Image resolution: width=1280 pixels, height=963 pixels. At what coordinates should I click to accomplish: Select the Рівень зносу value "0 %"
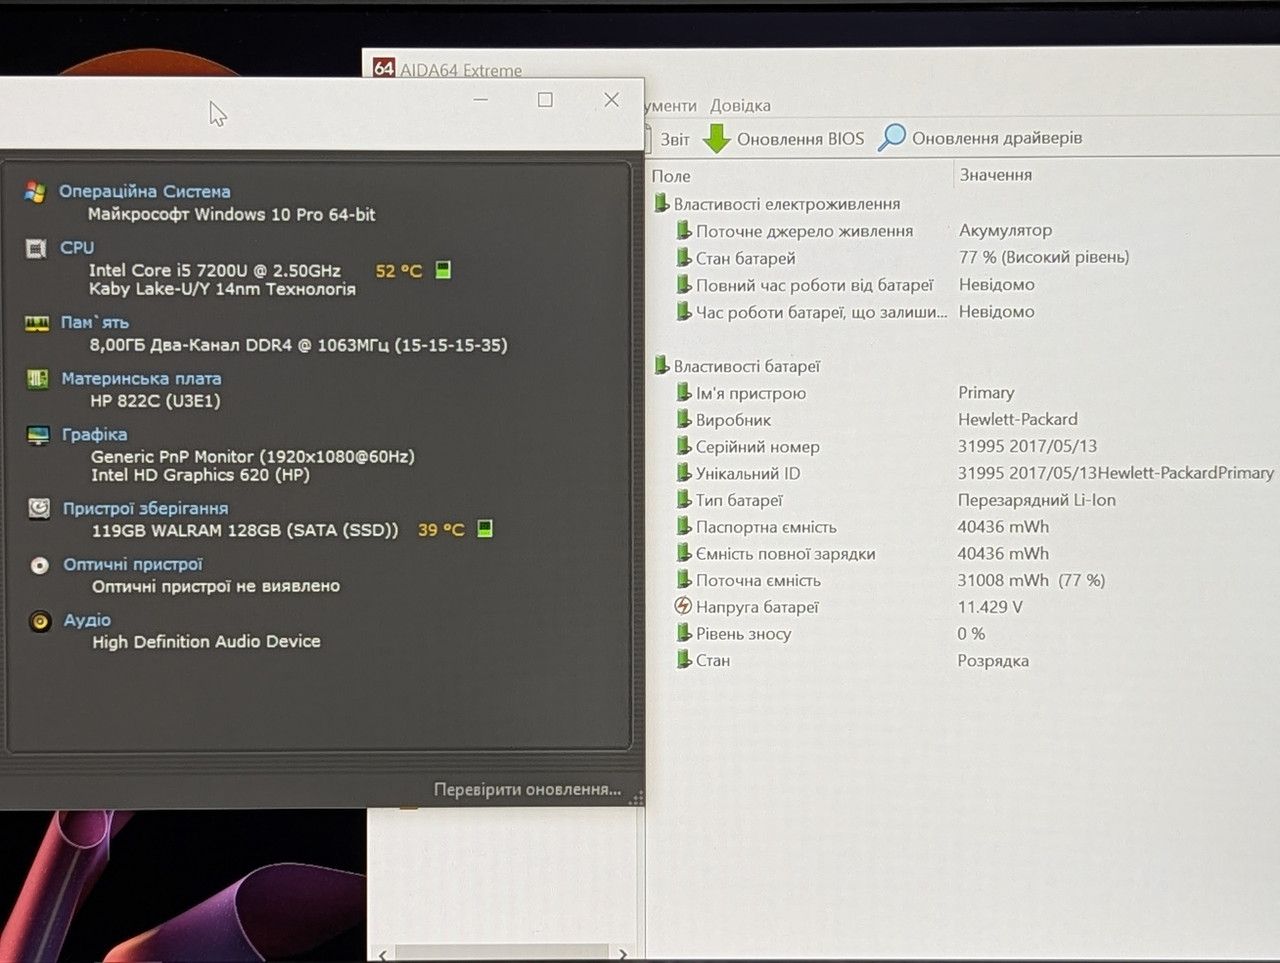click(971, 633)
